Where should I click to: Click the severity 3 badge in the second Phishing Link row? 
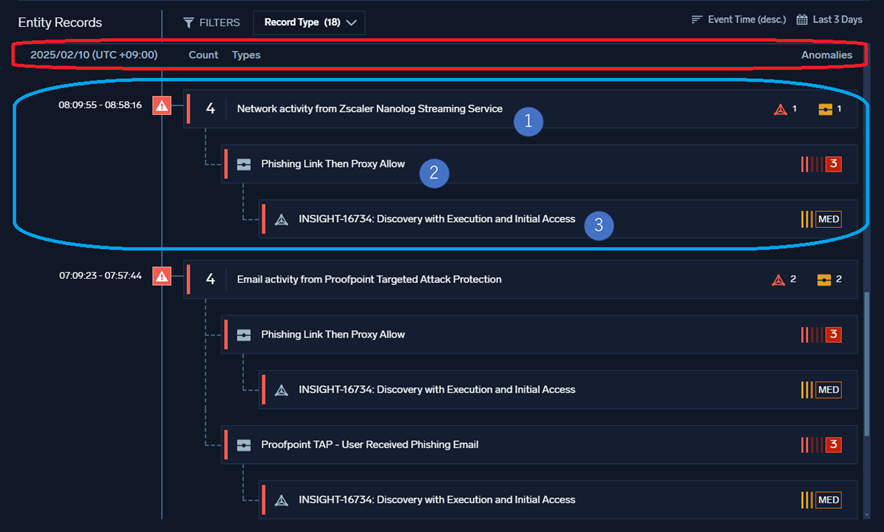click(x=834, y=335)
